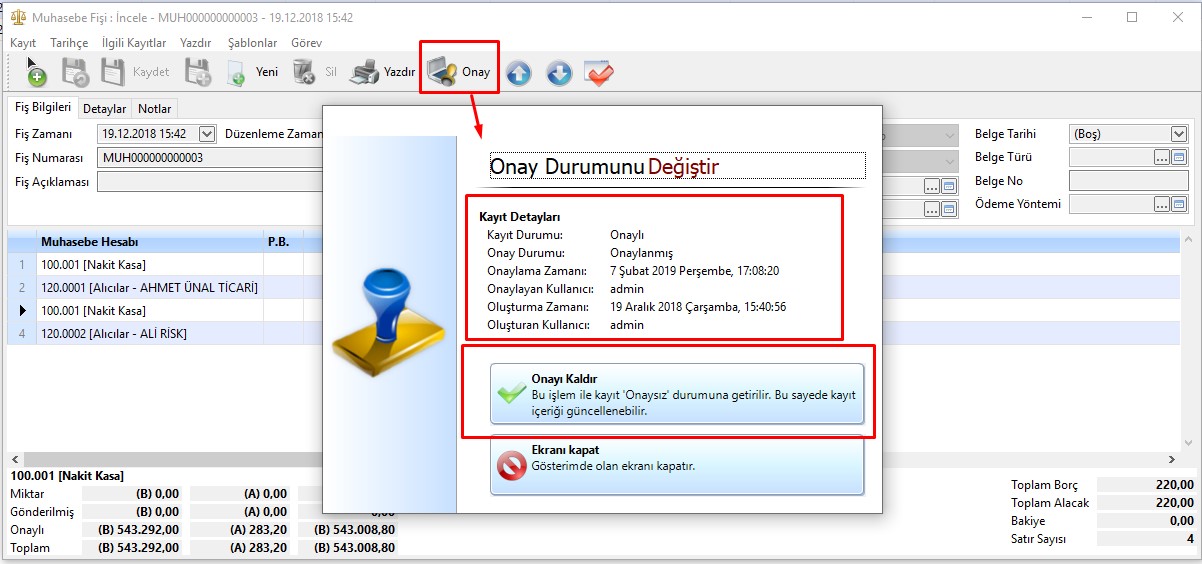This screenshot has width=1202, height=564.
Task: Open the İlgili Kayıtlar menu
Action: click(x=134, y=43)
